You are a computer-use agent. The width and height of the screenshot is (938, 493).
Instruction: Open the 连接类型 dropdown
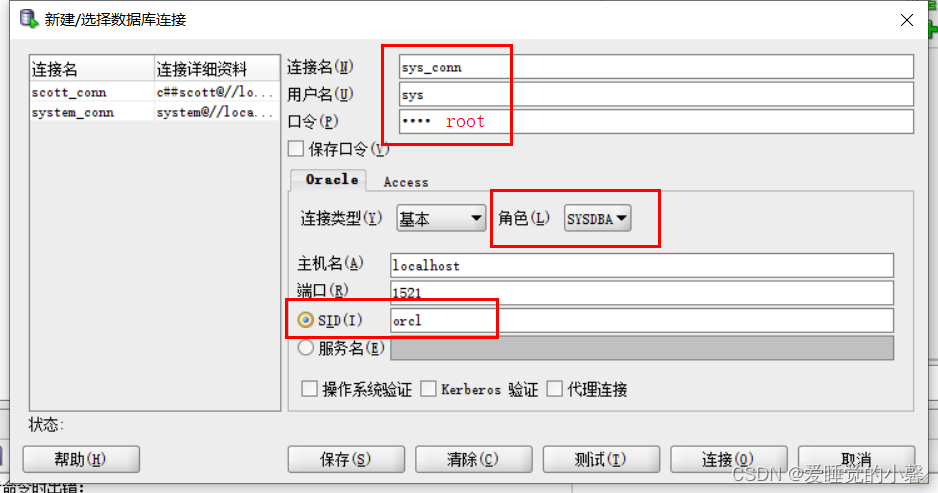coord(441,218)
